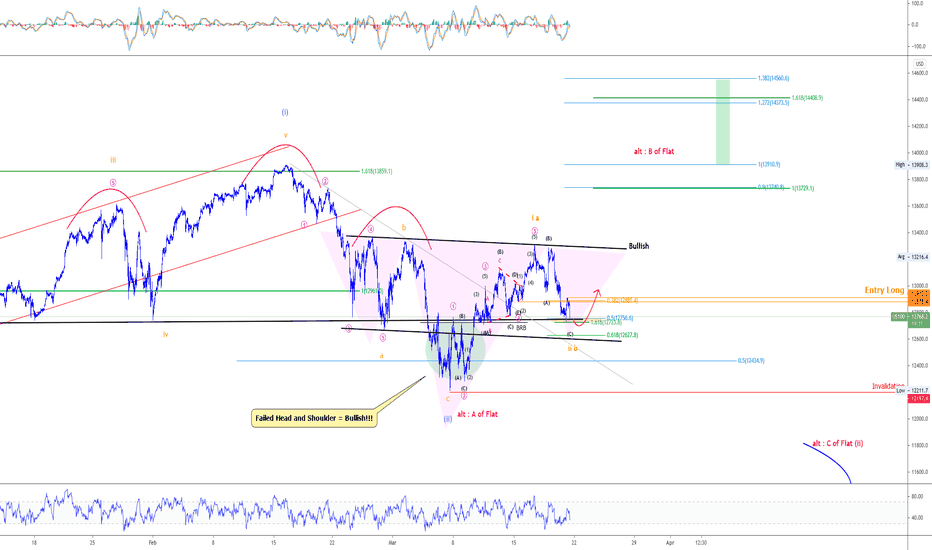Click the green 1(13729.1) level label

point(802,188)
